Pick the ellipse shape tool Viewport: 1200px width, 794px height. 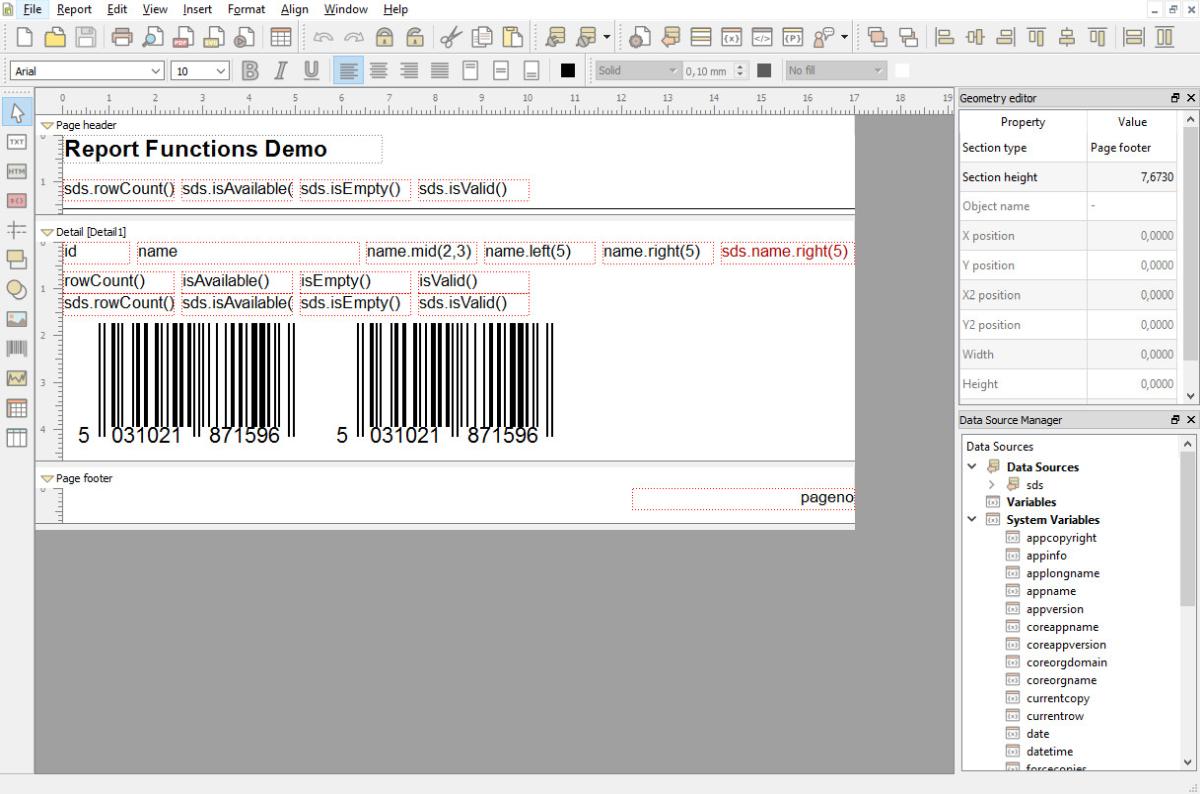coord(17,289)
